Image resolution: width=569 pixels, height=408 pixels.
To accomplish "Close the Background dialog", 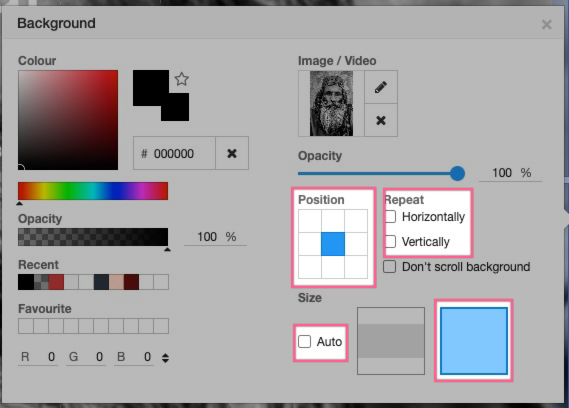I will [x=547, y=25].
